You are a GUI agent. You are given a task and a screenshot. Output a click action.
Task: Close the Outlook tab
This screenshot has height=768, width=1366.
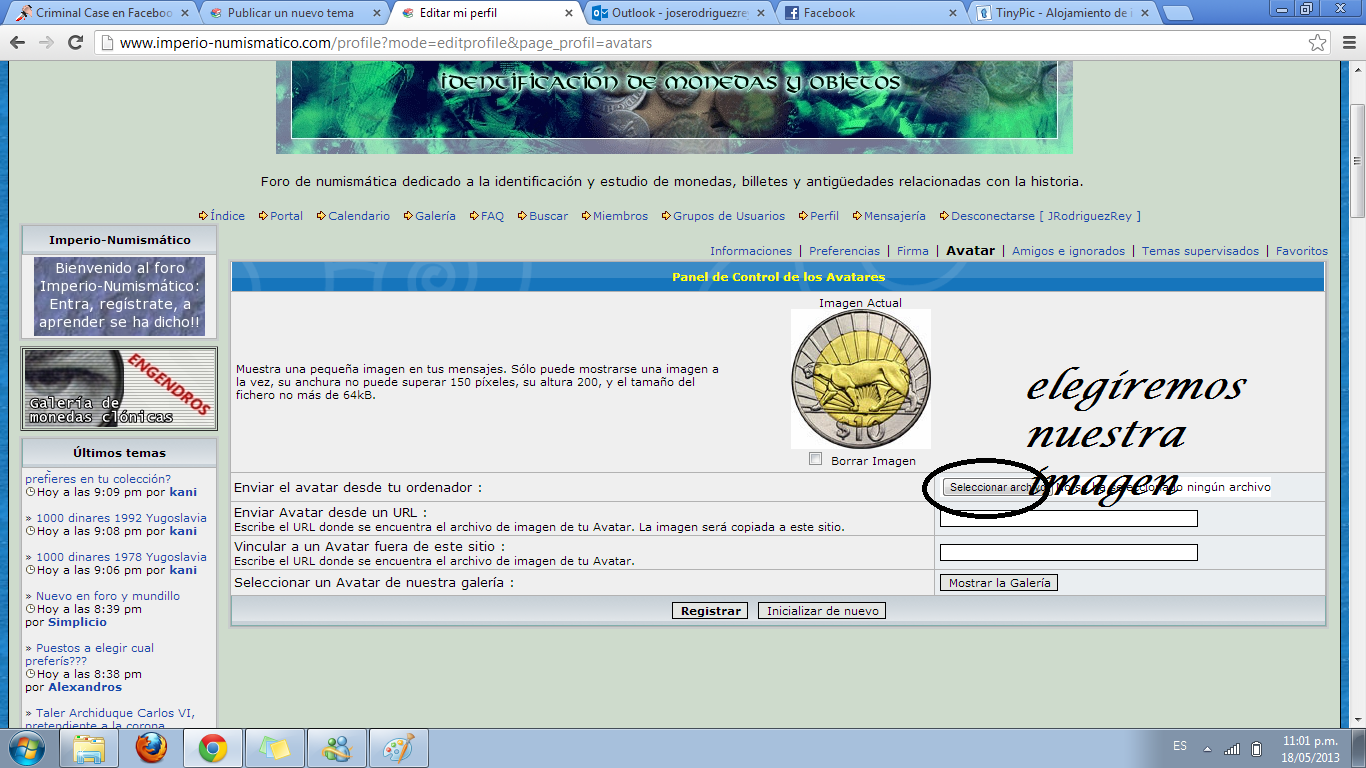760,13
